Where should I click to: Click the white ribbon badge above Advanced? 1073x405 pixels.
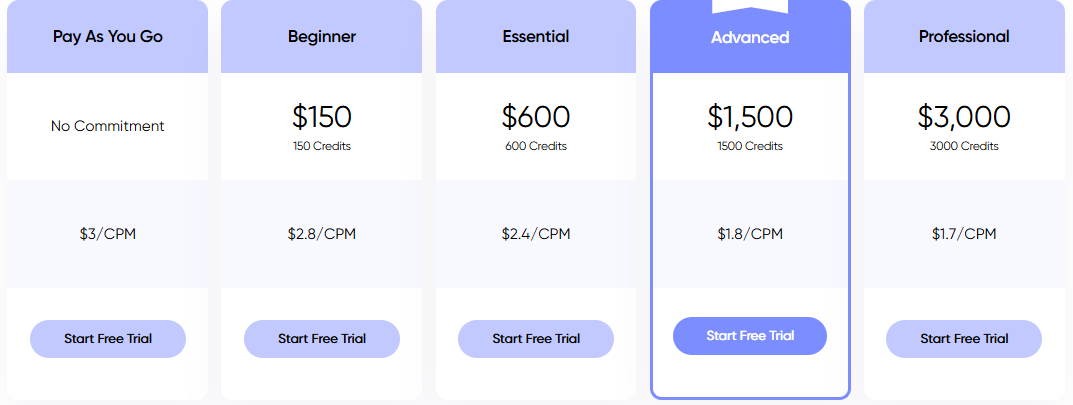pos(750,6)
